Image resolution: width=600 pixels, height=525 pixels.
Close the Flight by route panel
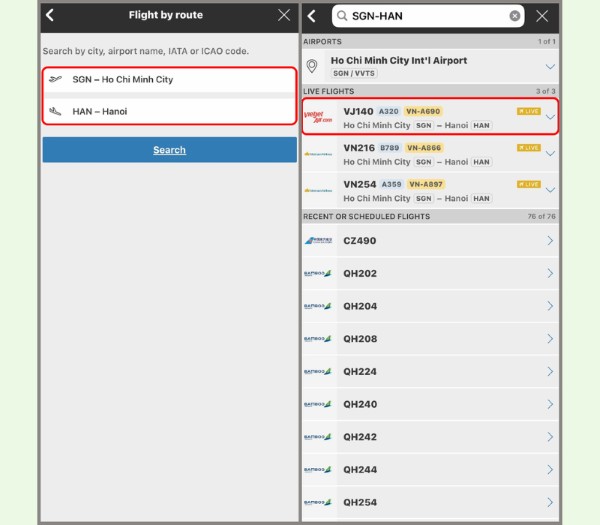pos(284,15)
